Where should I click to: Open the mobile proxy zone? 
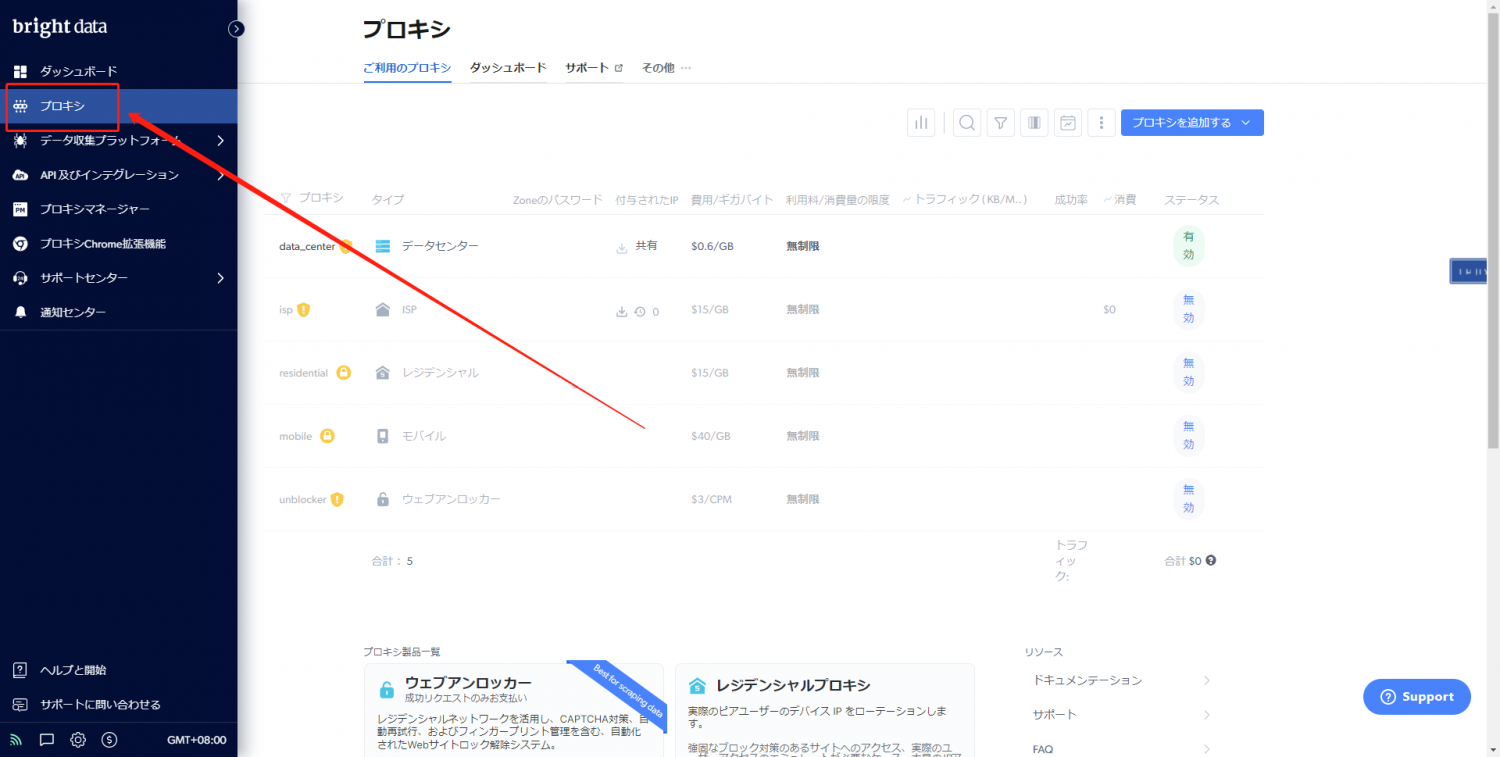click(295, 436)
